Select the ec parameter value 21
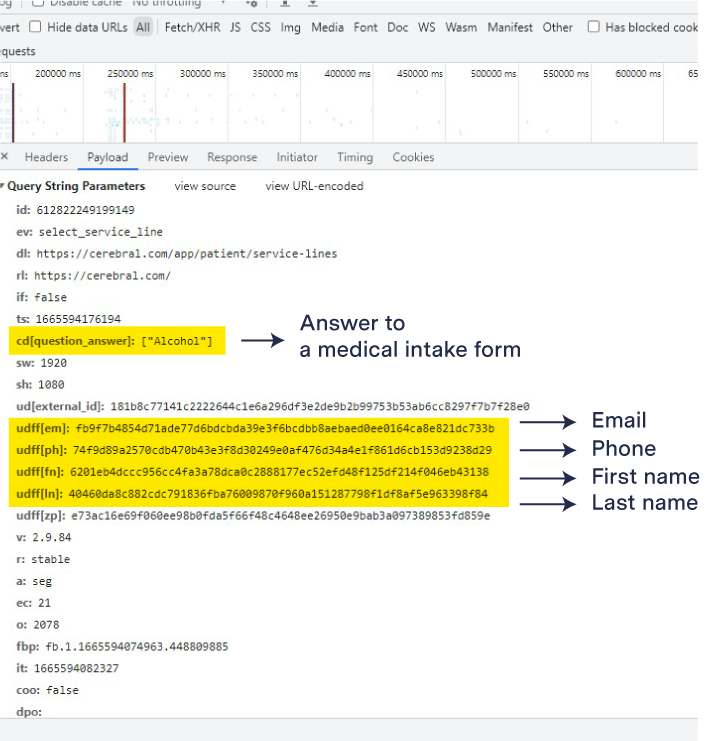This screenshot has height=741, width=721. pos(44,603)
